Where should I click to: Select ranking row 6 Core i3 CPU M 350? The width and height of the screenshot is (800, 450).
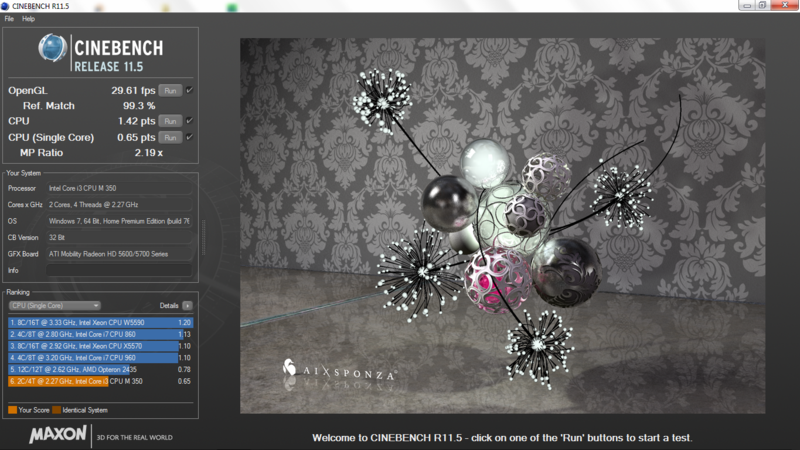coord(101,381)
